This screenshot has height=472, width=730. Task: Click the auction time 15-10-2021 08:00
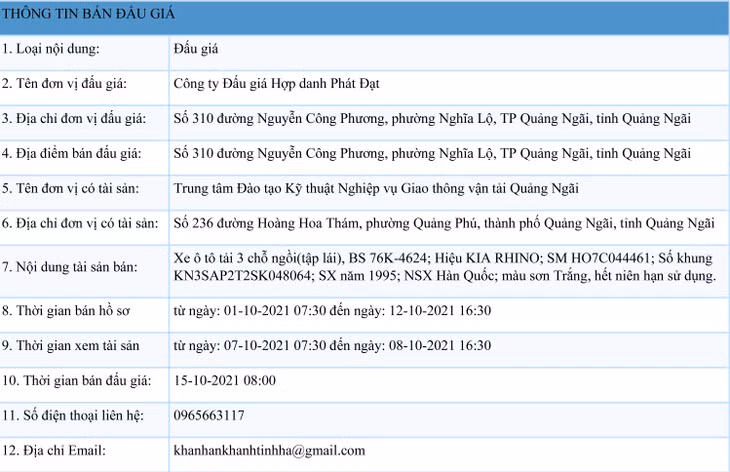pos(224,380)
